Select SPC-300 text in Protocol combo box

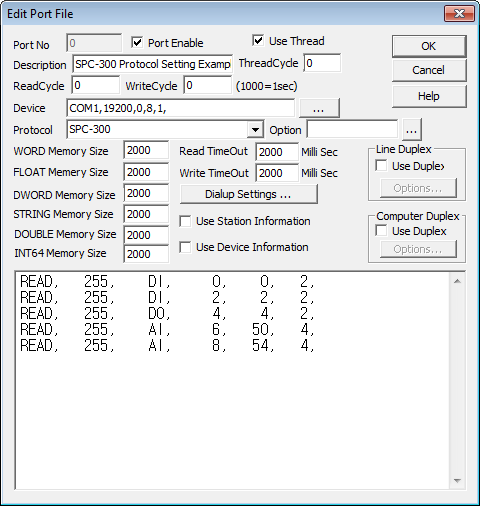click(90, 129)
